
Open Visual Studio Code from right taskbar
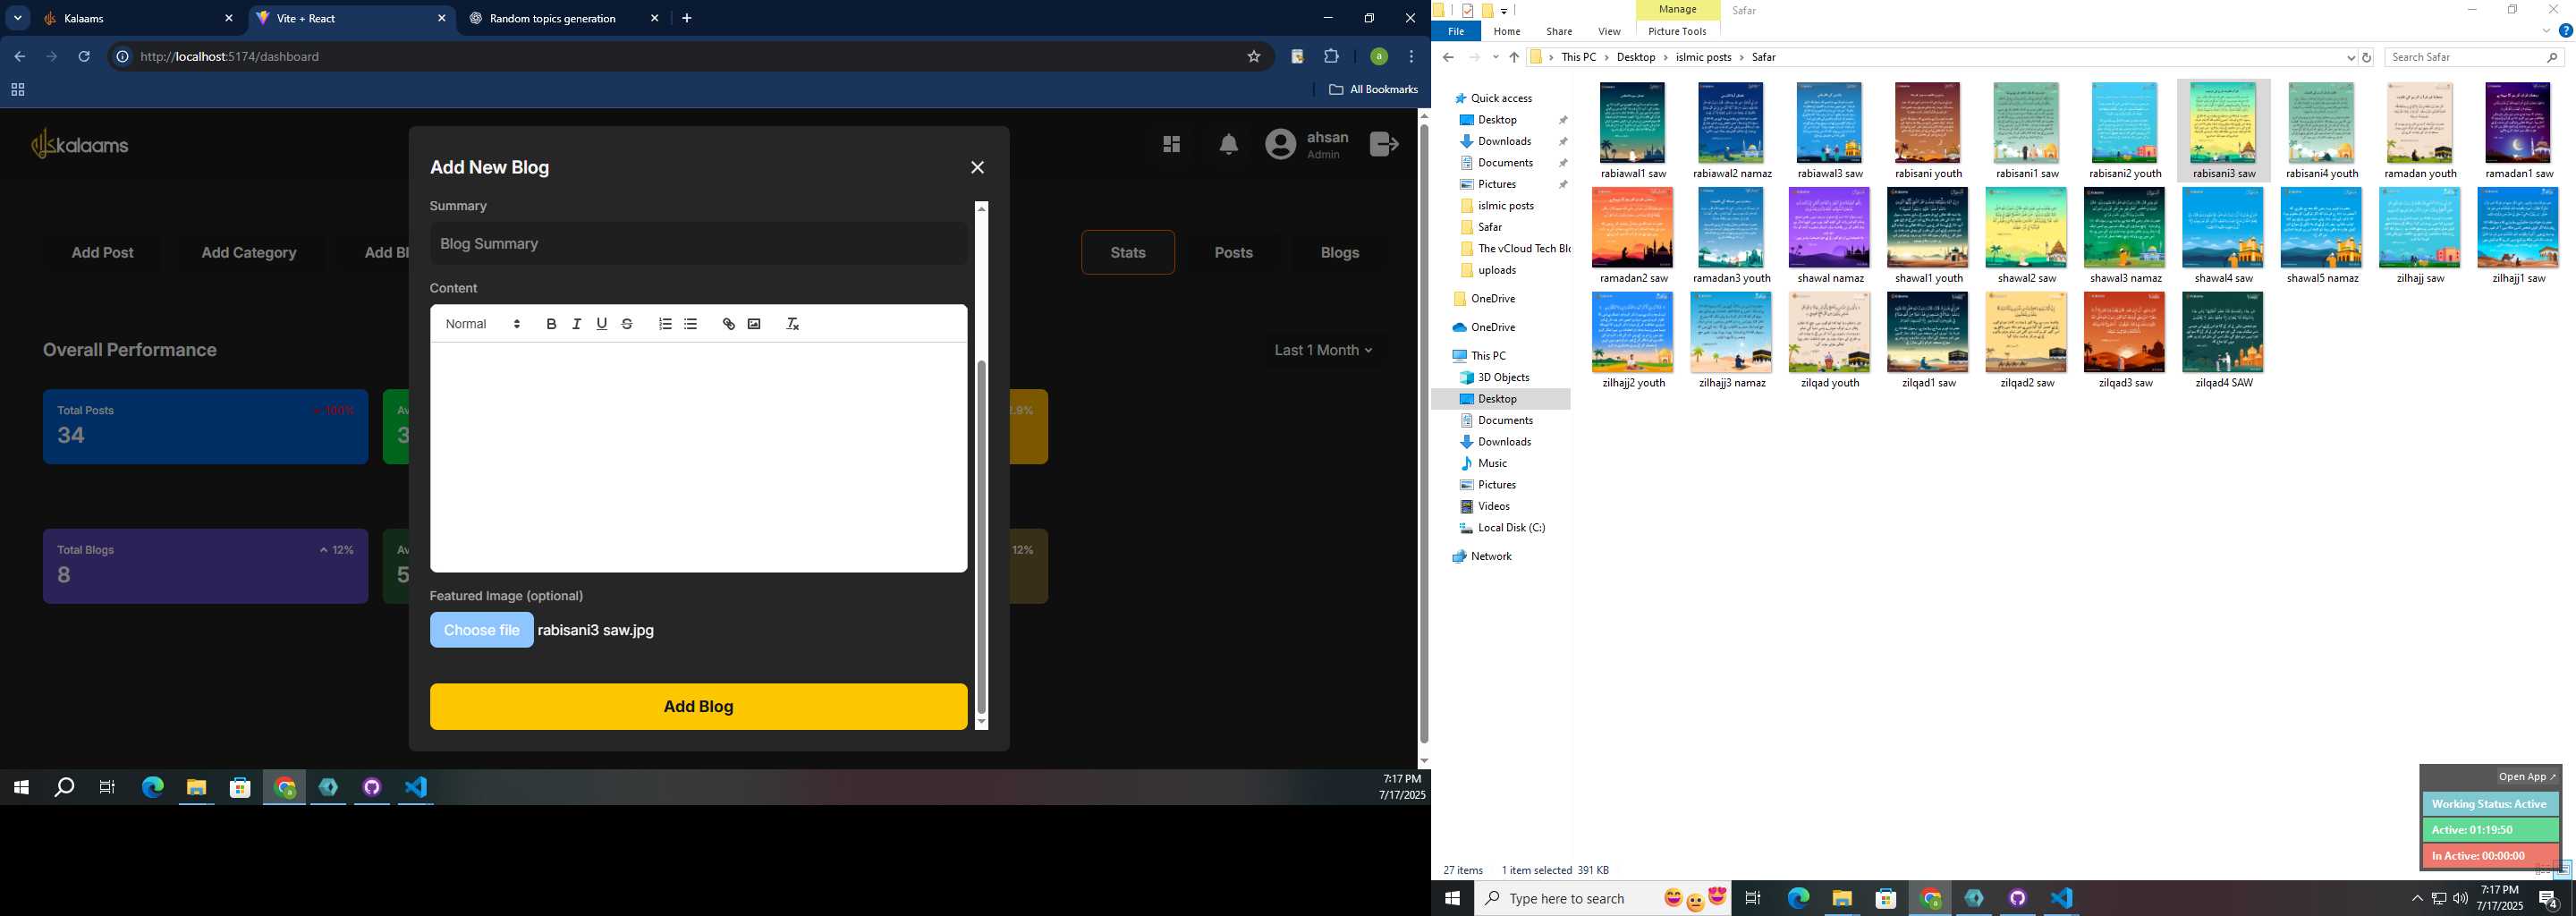tap(2061, 899)
